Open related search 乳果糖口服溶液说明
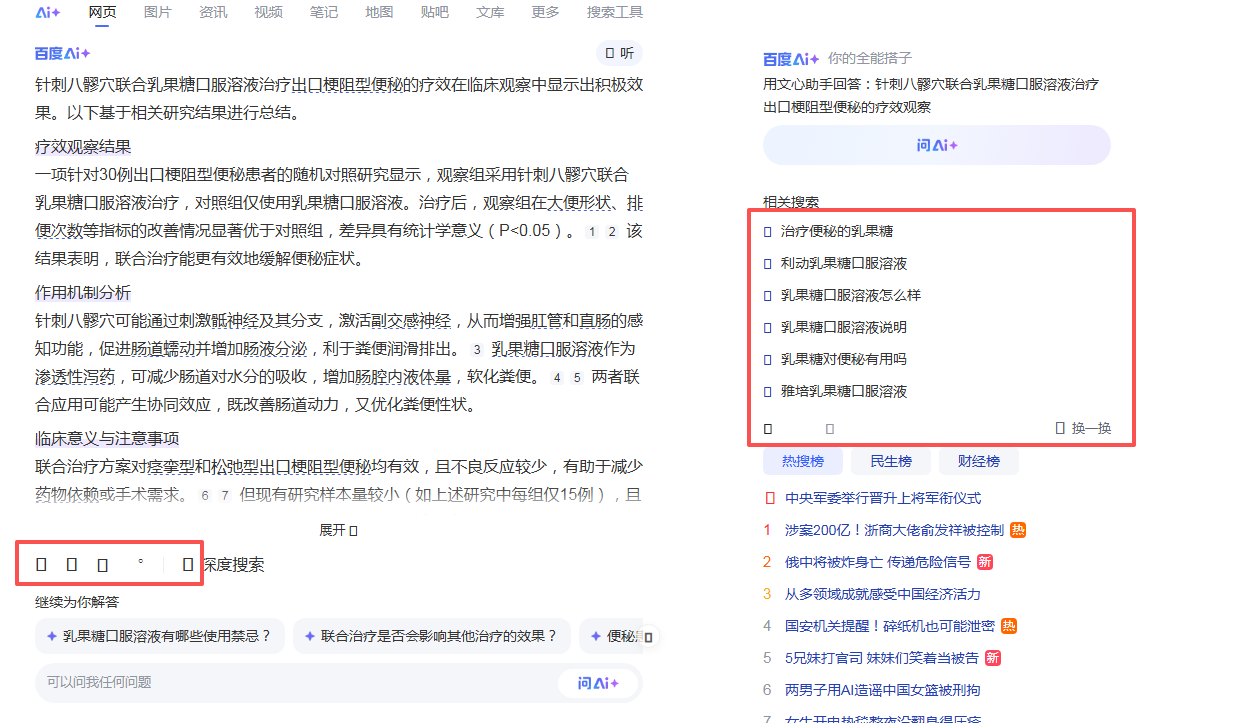1242x723 pixels. pyautogui.click(x=844, y=327)
